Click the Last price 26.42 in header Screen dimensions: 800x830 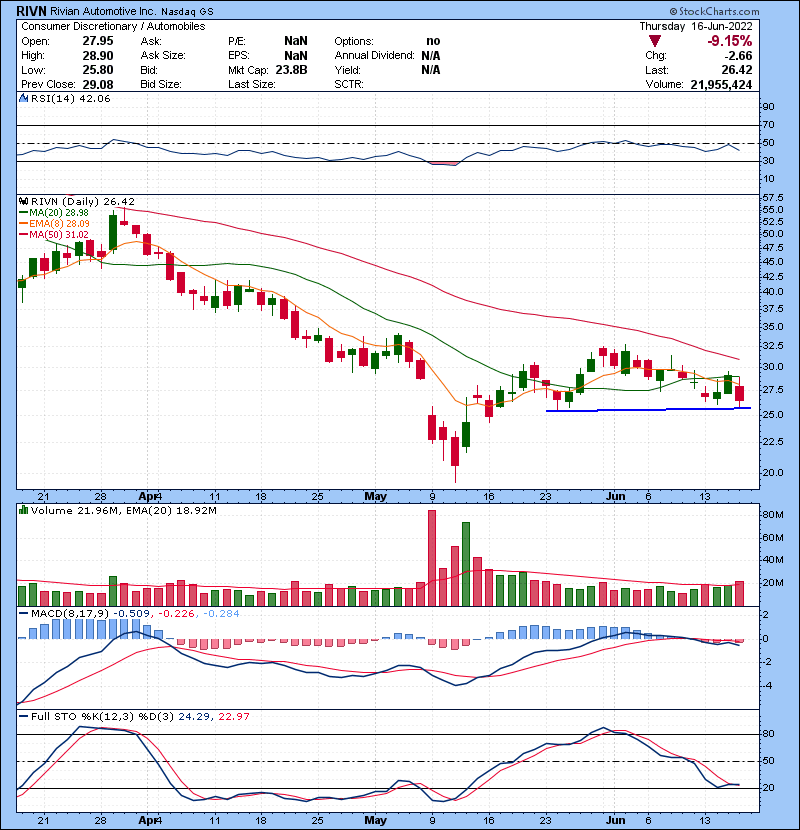point(737,70)
